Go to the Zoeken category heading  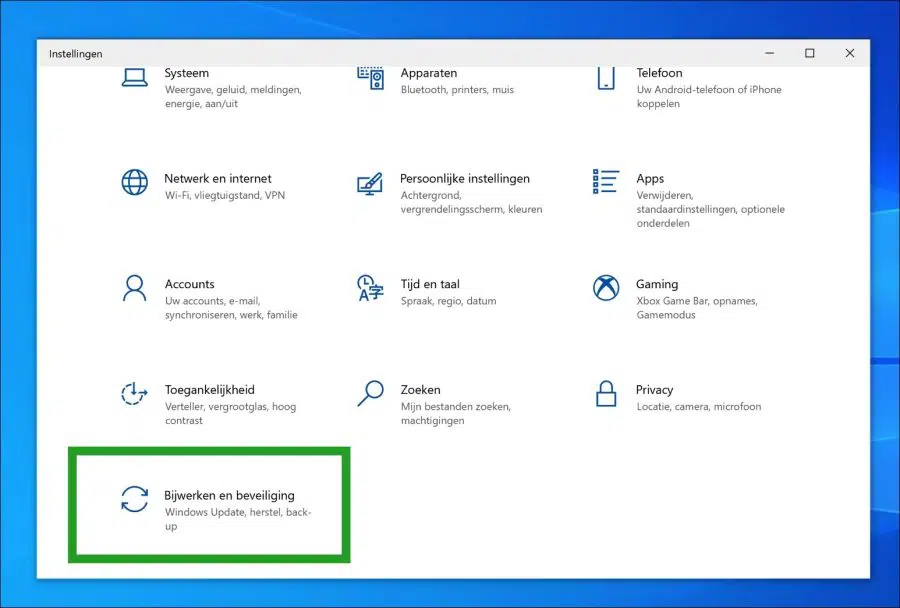(x=420, y=390)
